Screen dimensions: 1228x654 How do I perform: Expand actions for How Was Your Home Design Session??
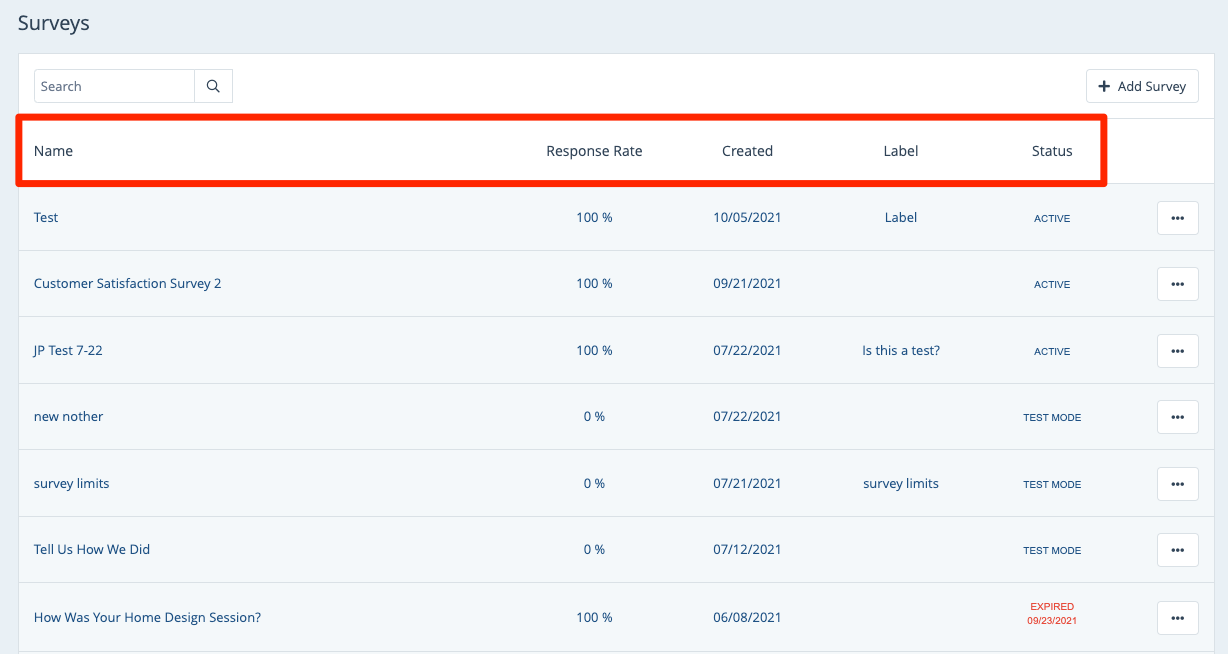[1177, 618]
